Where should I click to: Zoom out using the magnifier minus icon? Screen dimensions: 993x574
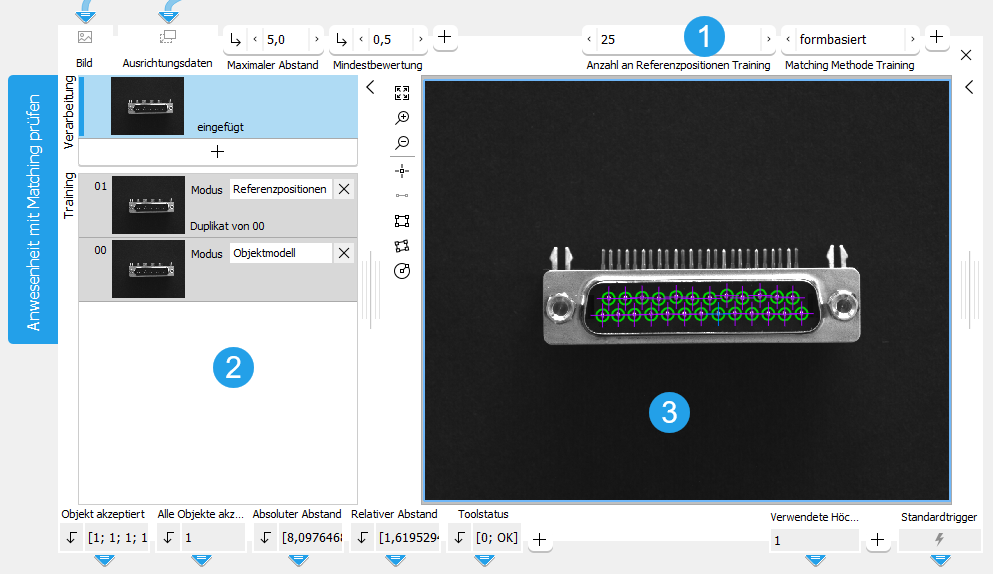pyautogui.click(x=402, y=143)
